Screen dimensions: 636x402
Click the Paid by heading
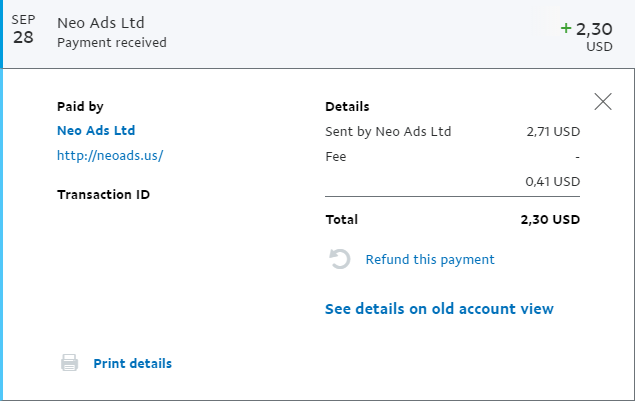(80, 107)
